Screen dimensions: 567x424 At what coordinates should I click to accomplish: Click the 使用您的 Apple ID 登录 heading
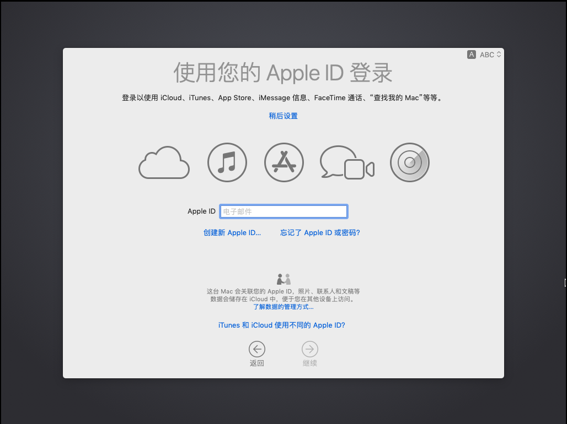pyautogui.click(x=283, y=73)
